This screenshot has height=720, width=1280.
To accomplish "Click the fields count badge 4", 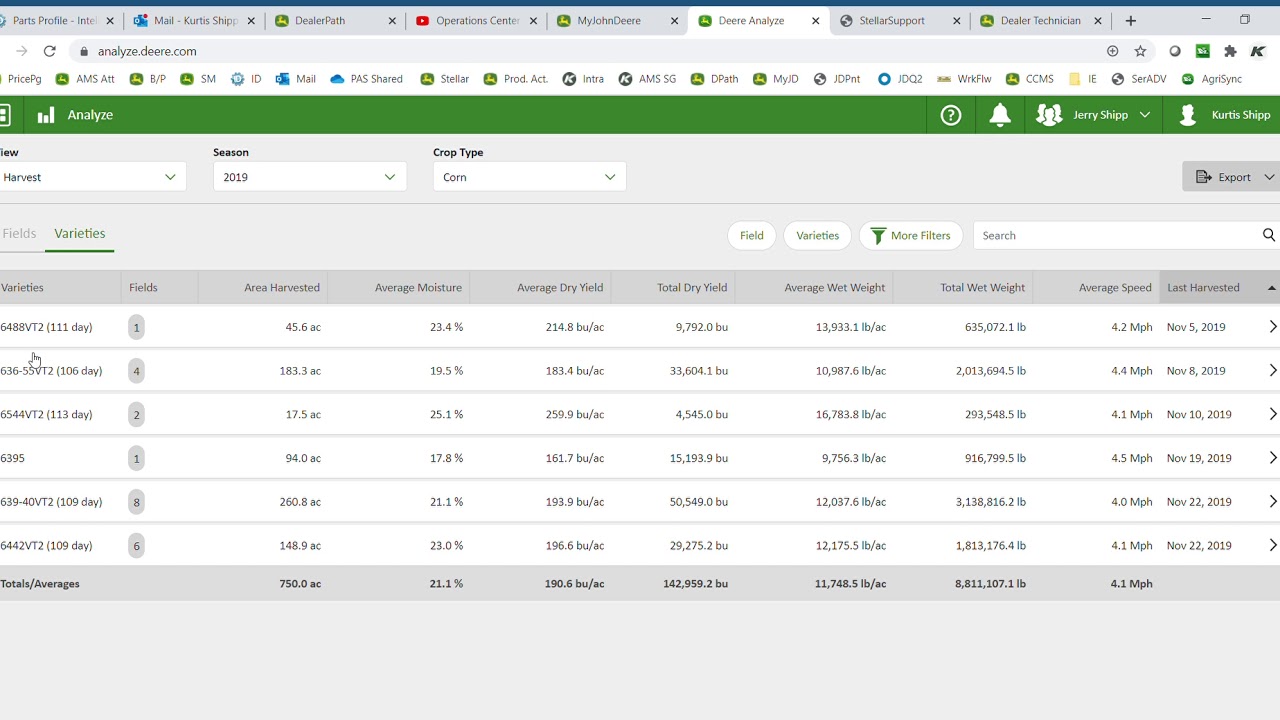I will (x=137, y=371).
